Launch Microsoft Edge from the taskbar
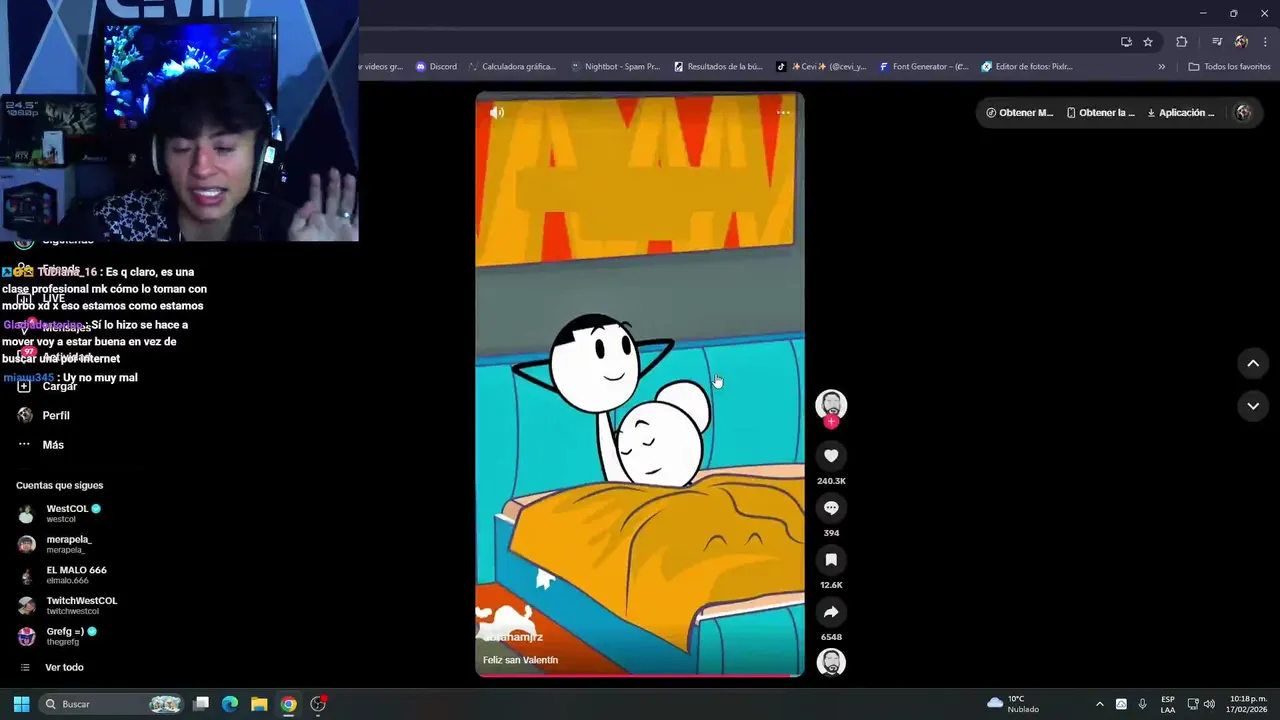 [230, 704]
